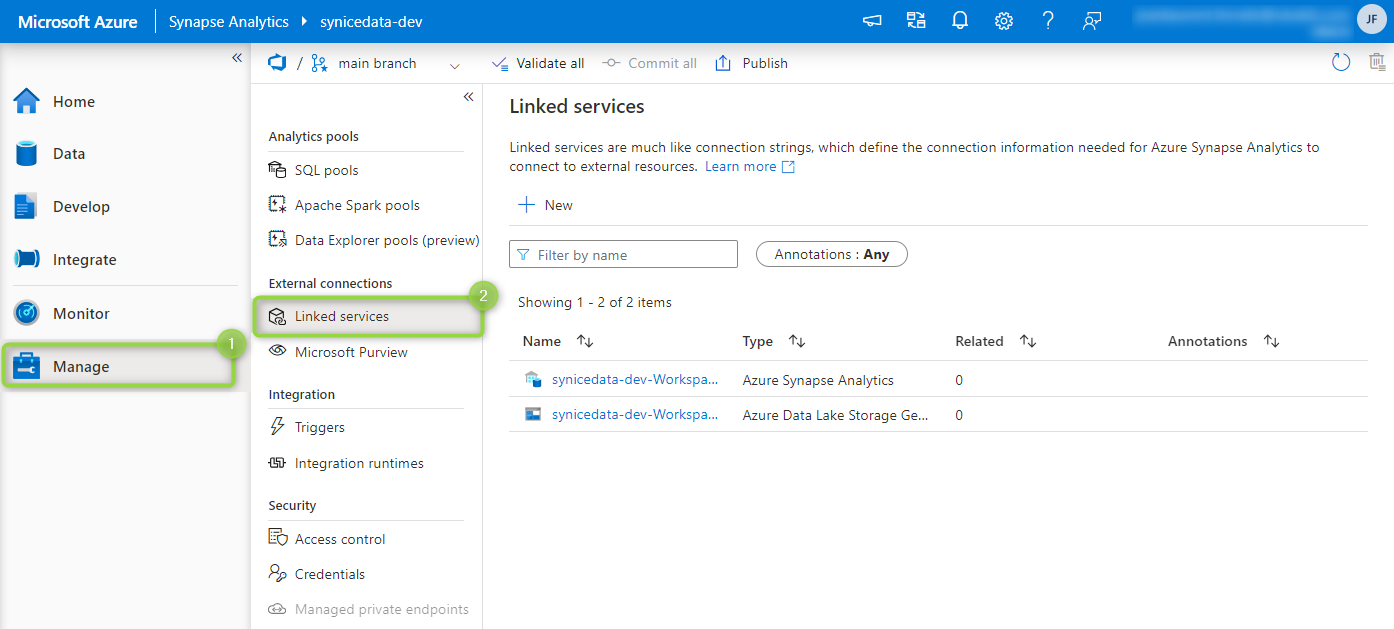Click Showing 1 - 2 of 2 items text

click(x=595, y=302)
